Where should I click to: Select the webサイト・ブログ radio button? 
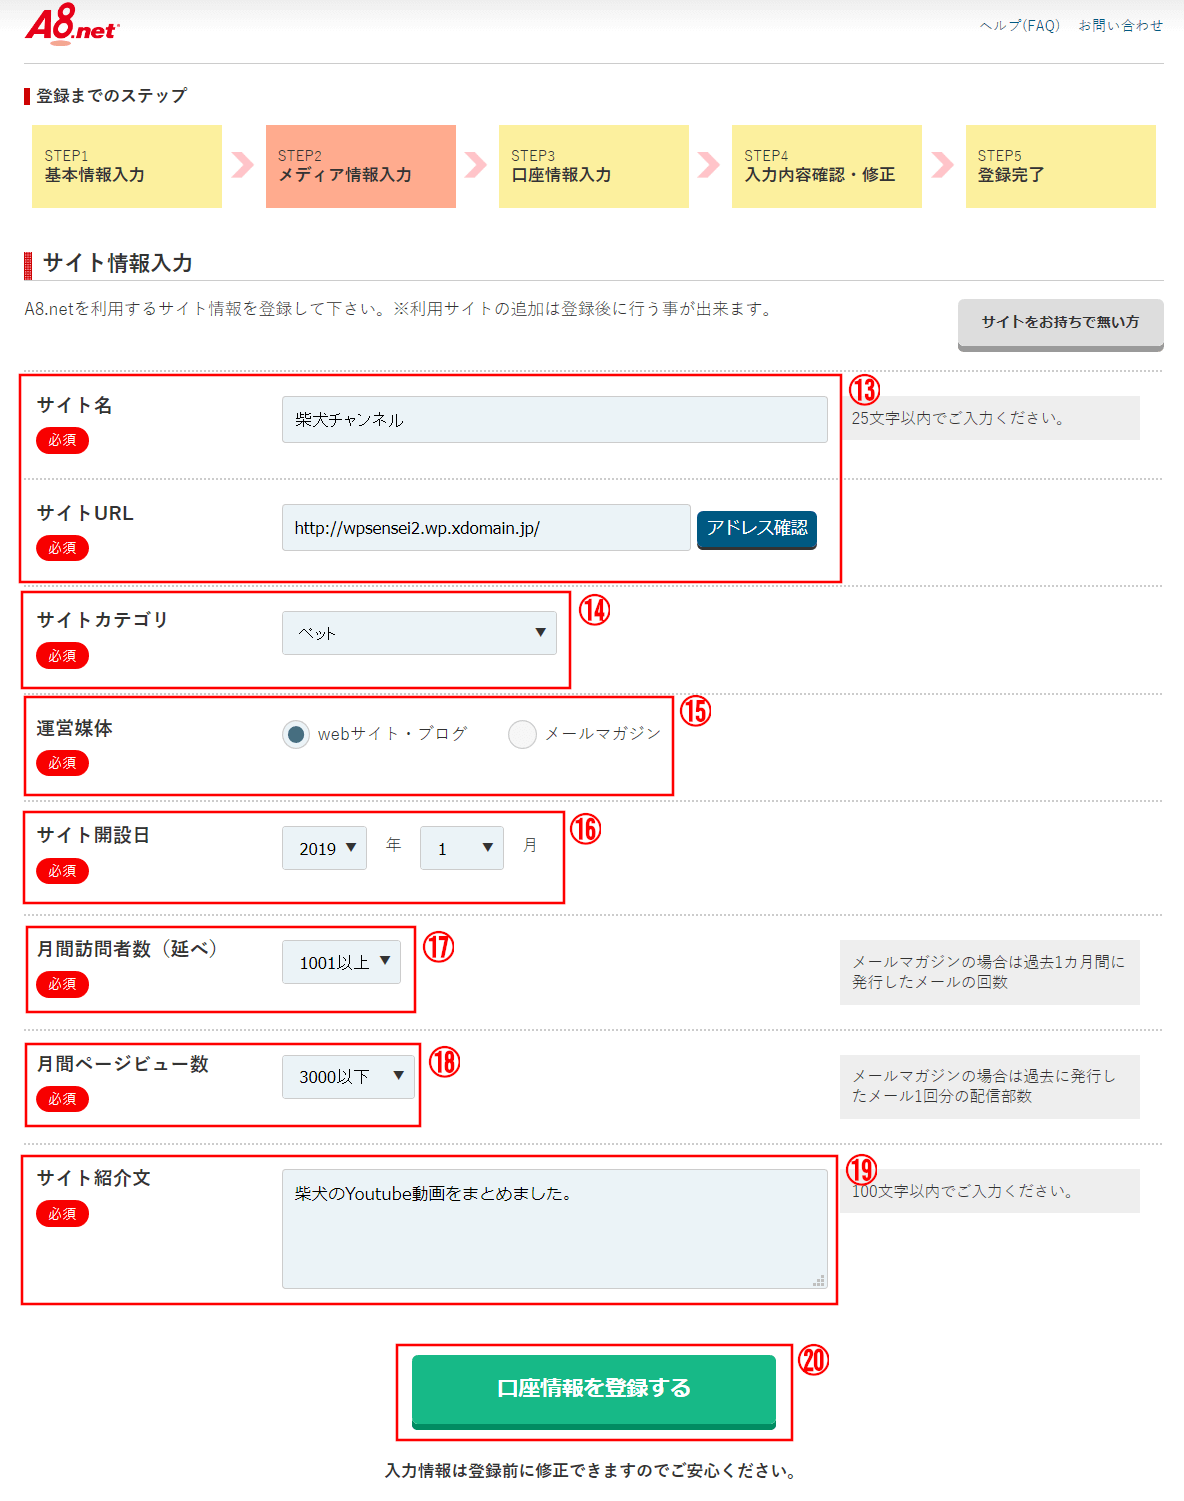click(x=296, y=735)
